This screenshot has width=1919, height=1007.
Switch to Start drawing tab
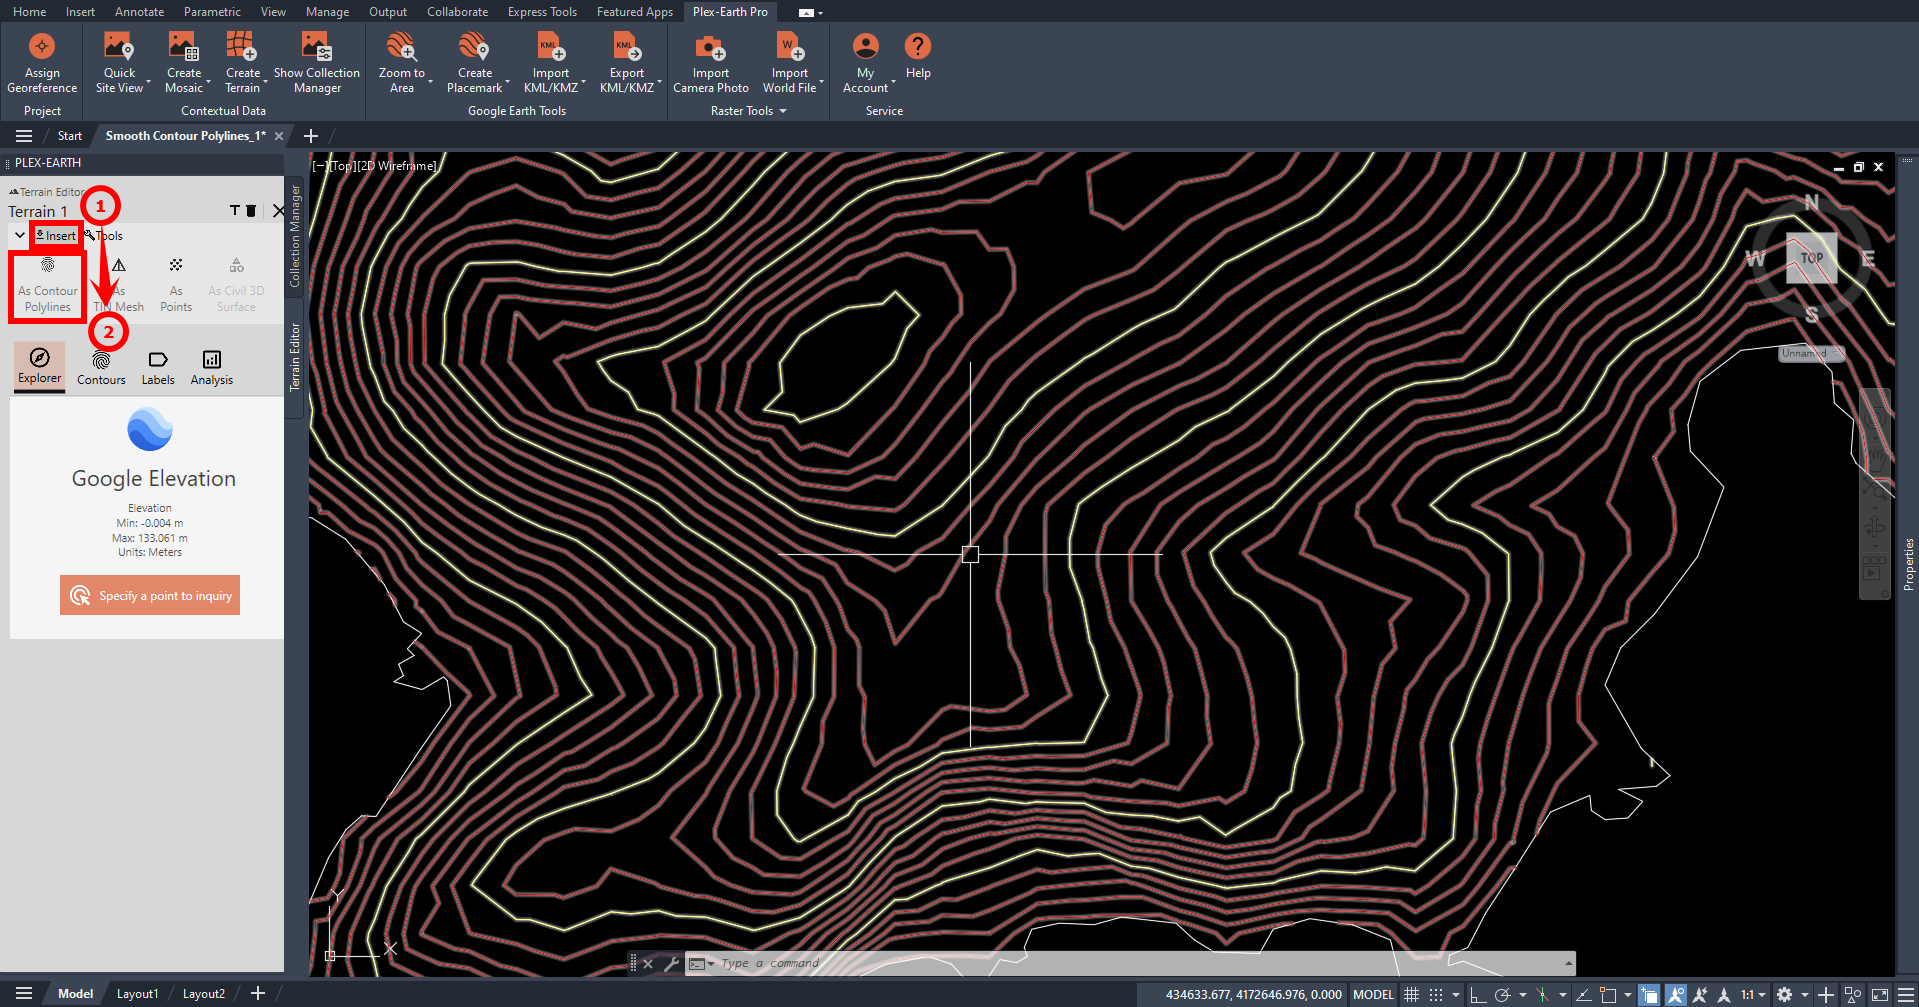(x=69, y=136)
